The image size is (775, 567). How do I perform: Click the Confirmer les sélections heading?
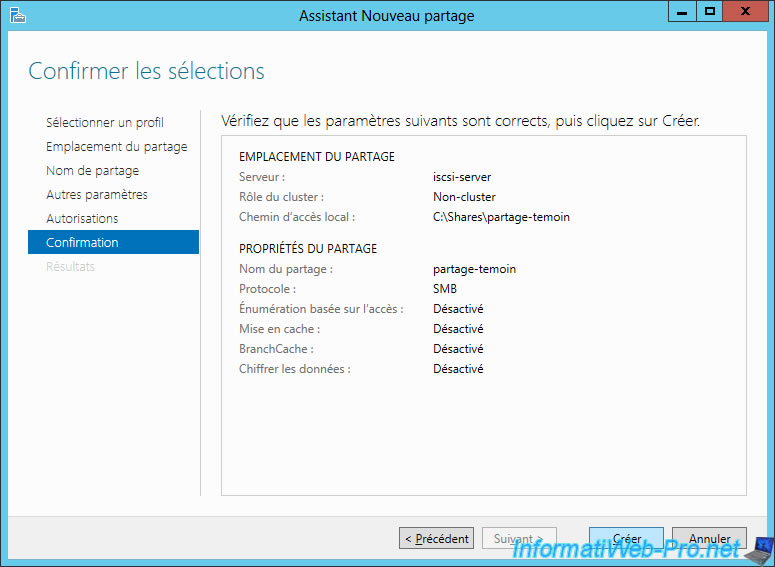pyautogui.click(x=146, y=71)
